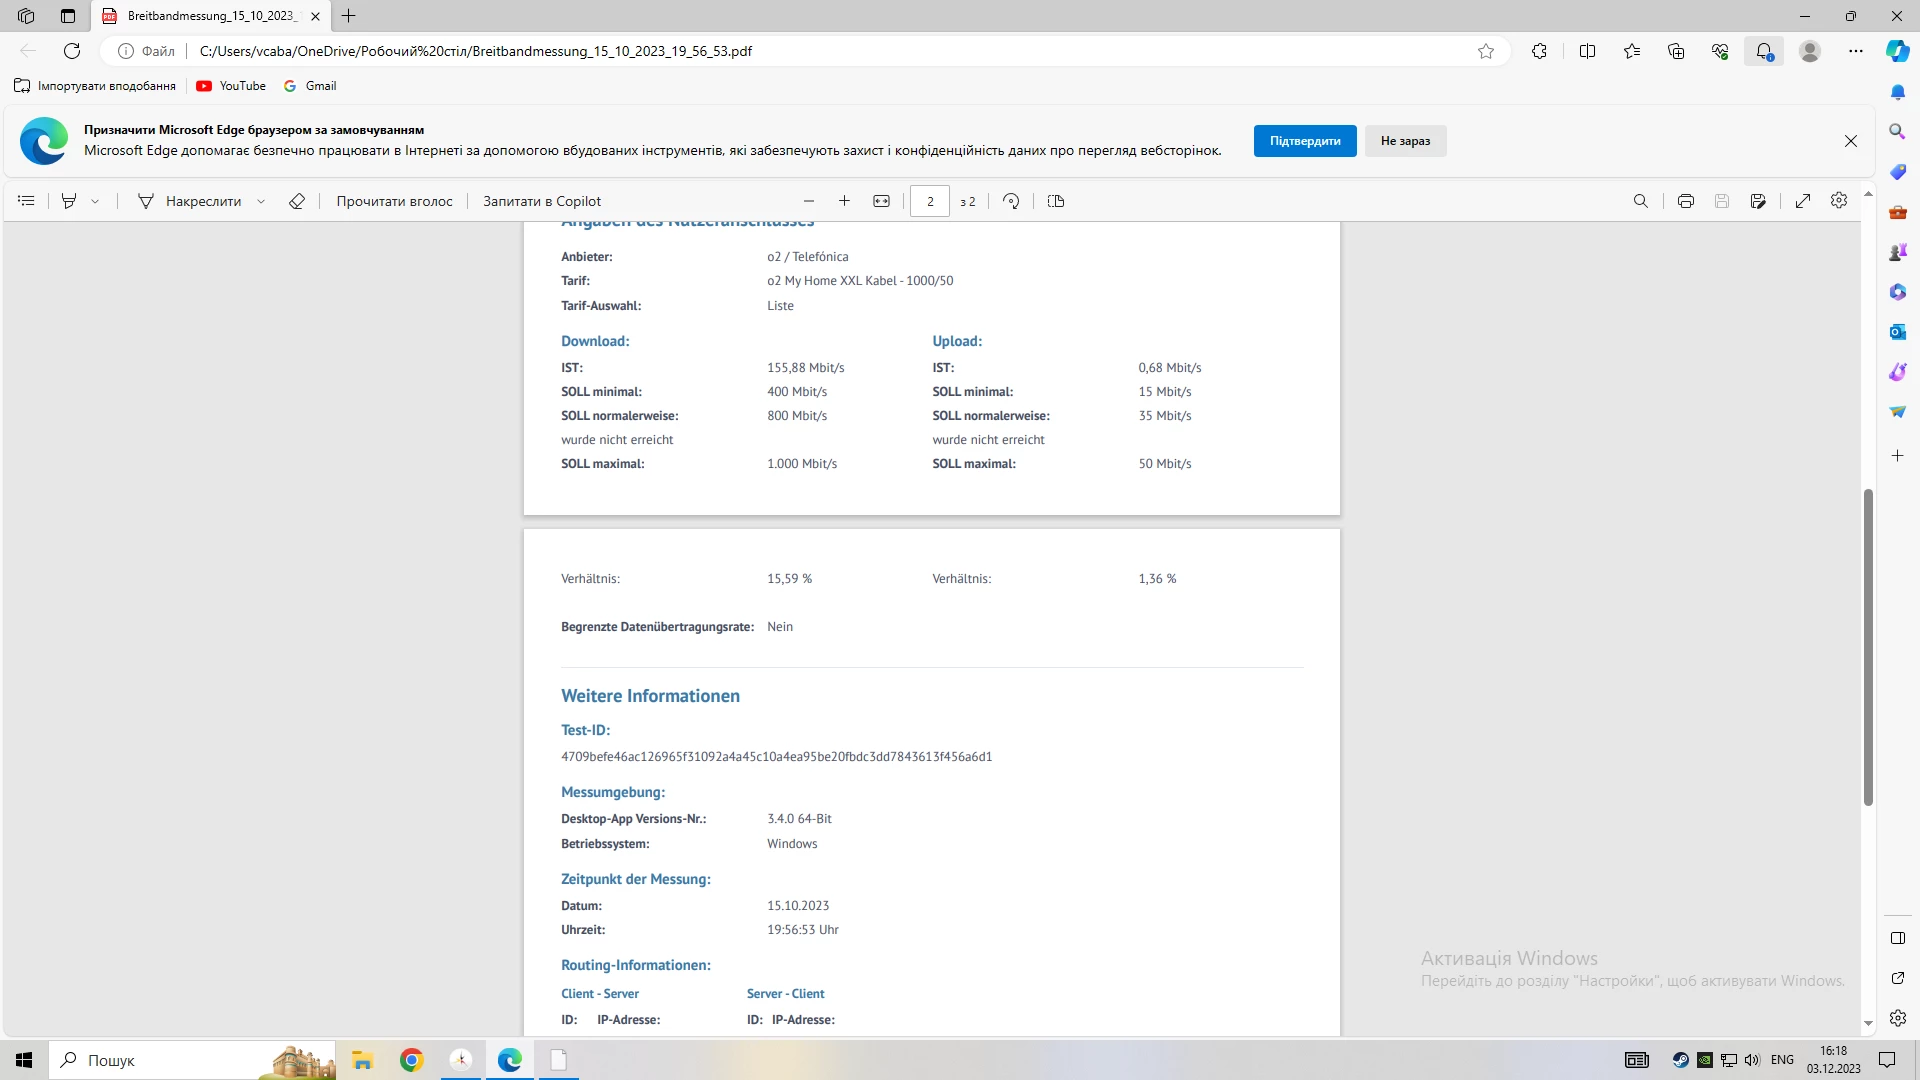Open Edge Settings and more ellipsis menu
The height and width of the screenshot is (1080, 1920).
[1855, 51]
